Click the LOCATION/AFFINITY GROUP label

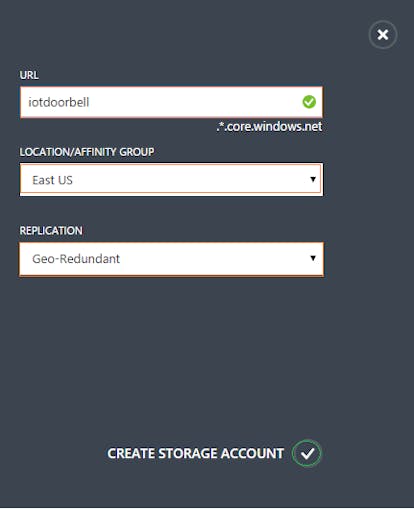[87, 152]
